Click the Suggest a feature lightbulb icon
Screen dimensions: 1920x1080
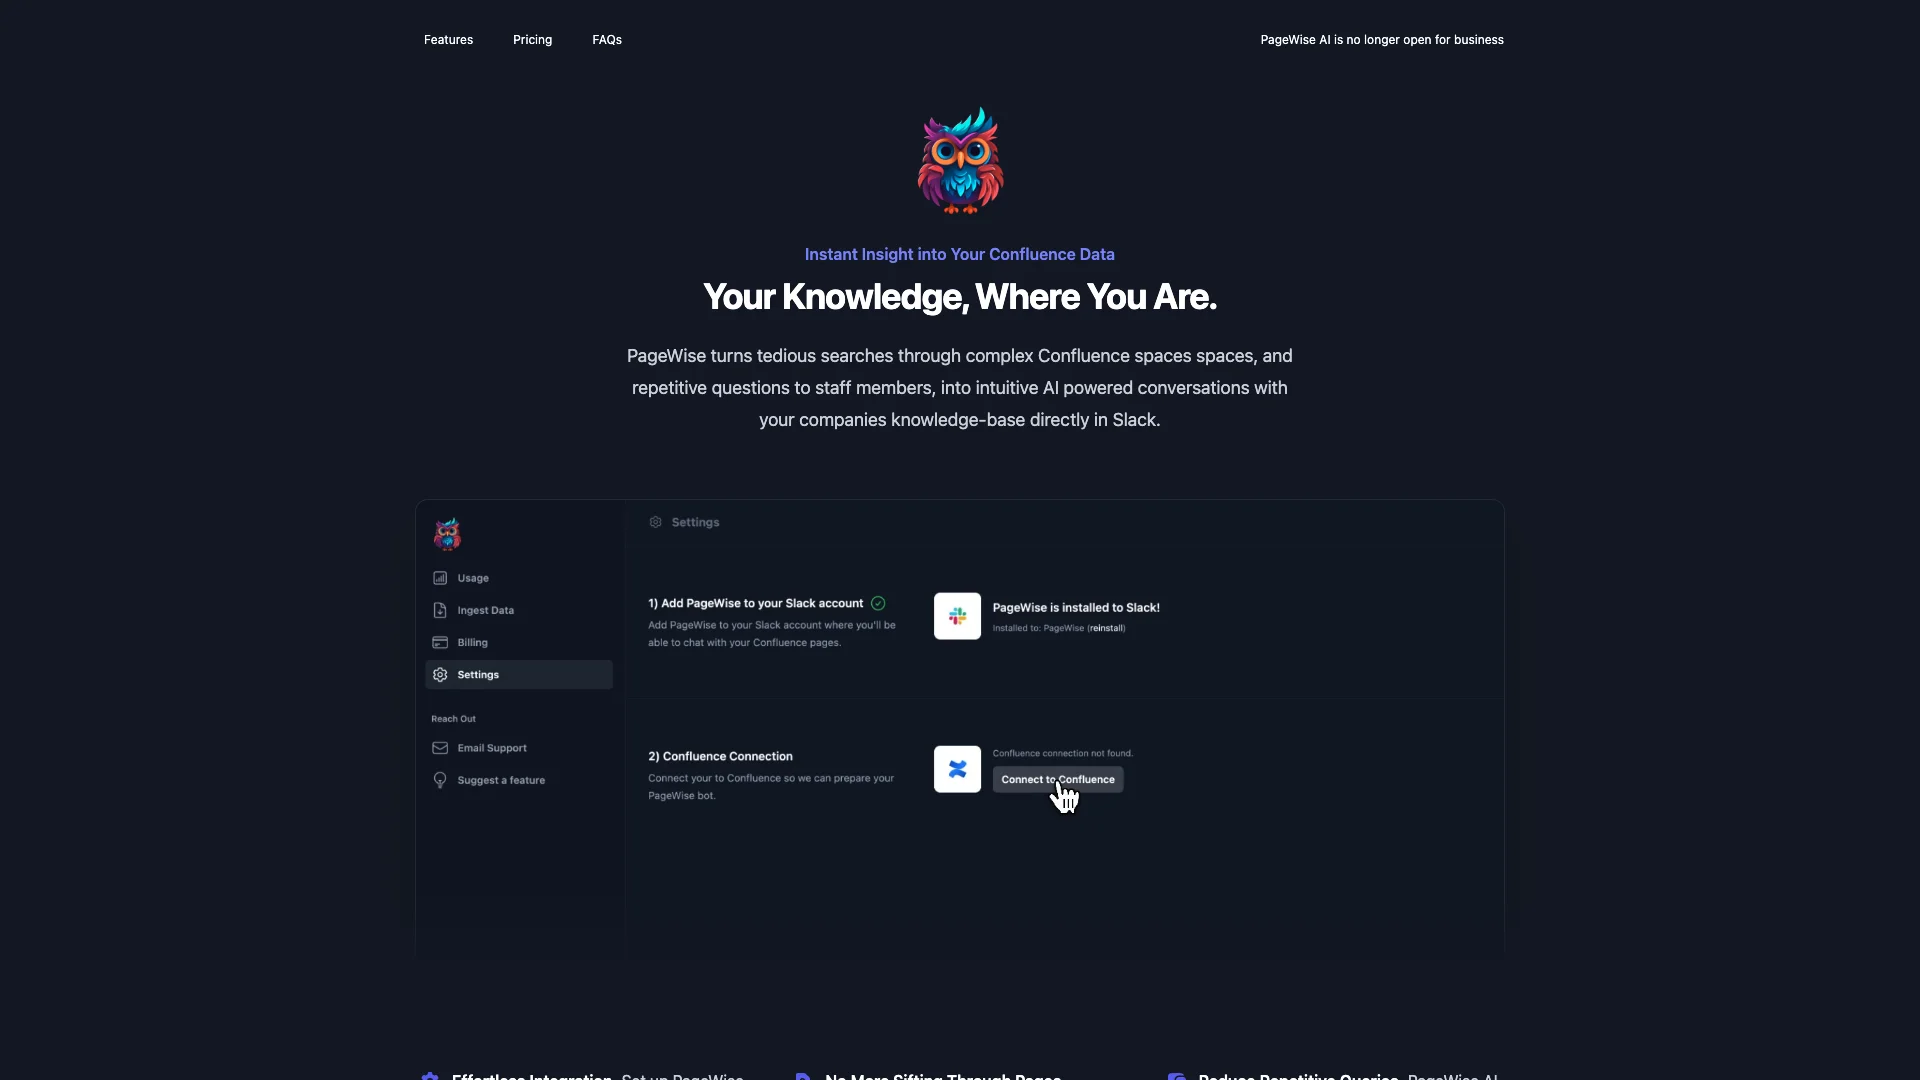(x=439, y=779)
